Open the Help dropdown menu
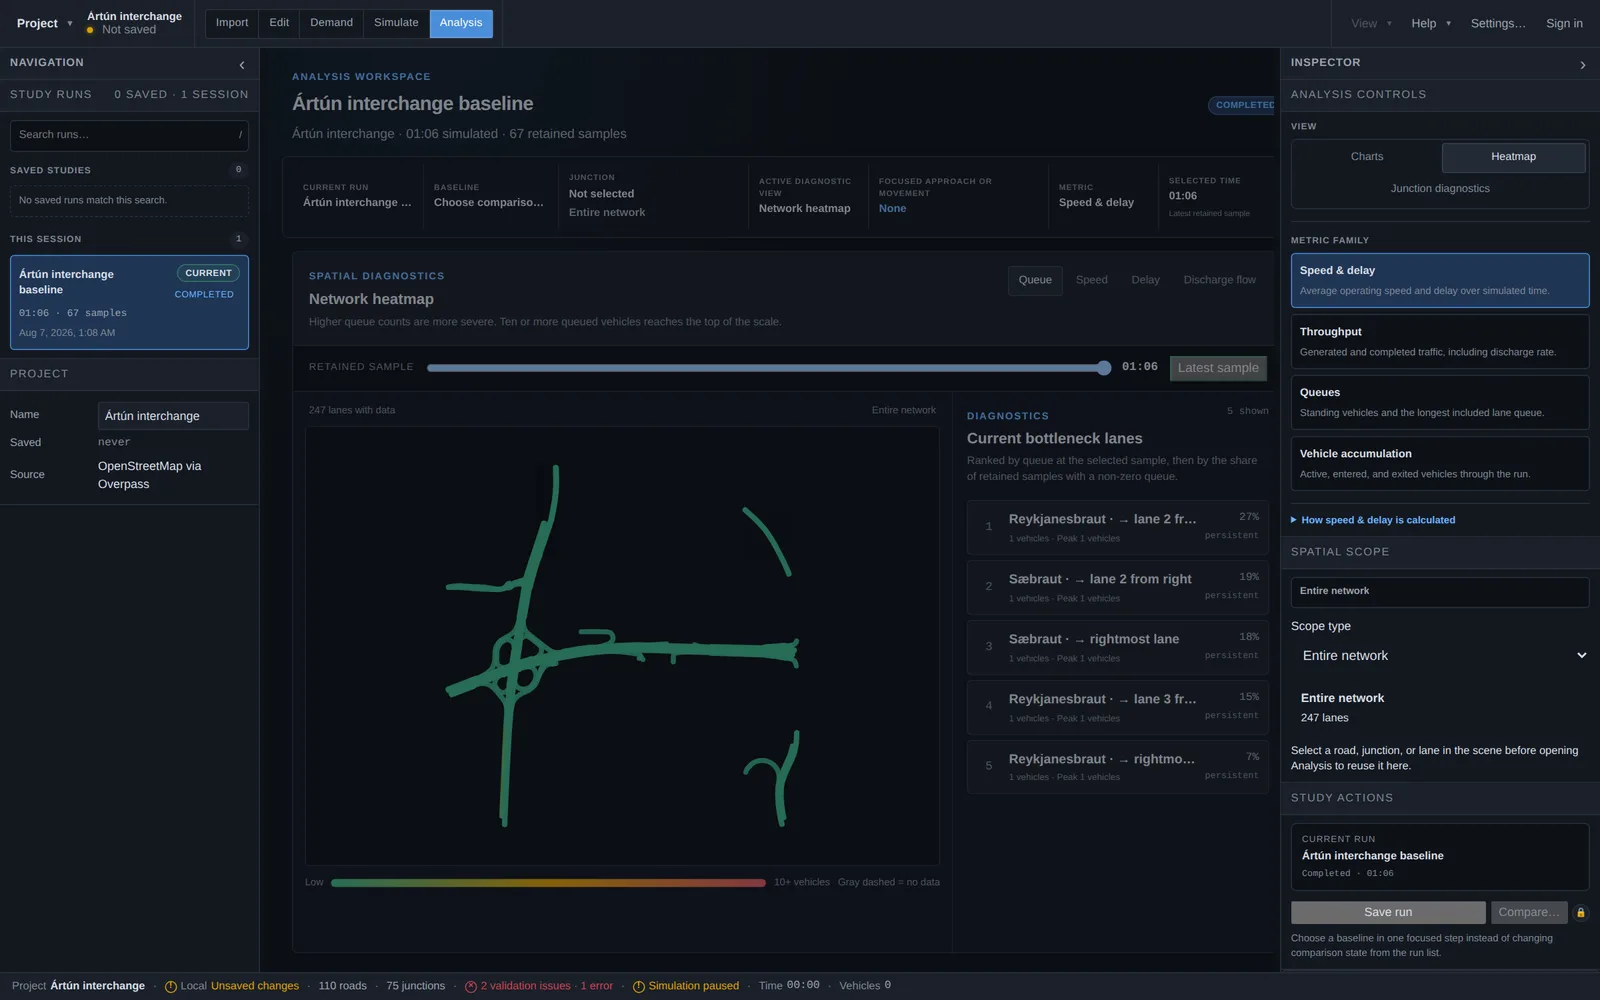The height and width of the screenshot is (1000, 1600). [x=1431, y=23]
